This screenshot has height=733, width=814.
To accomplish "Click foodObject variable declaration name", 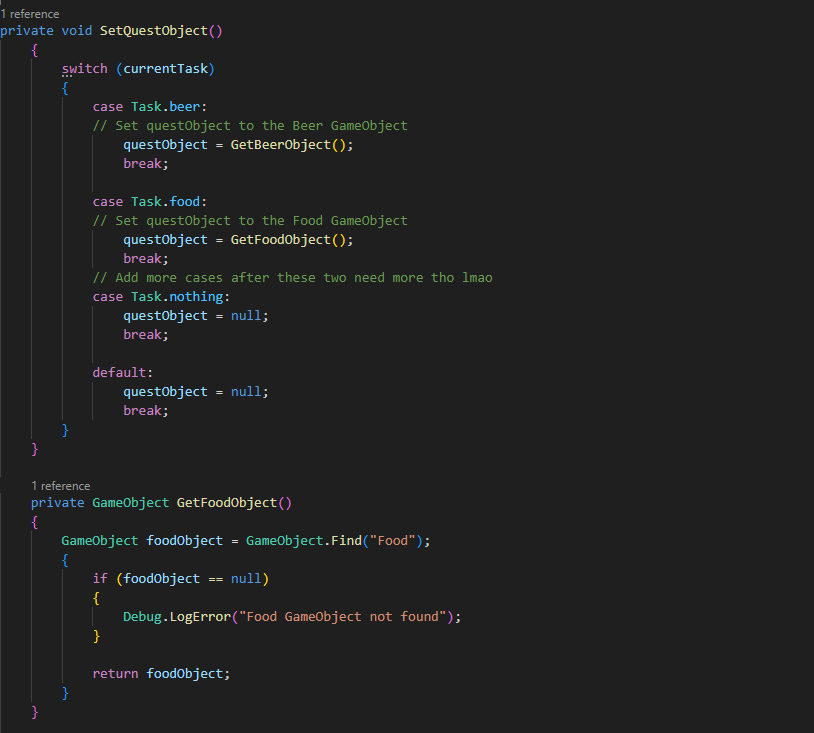I will point(184,540).
